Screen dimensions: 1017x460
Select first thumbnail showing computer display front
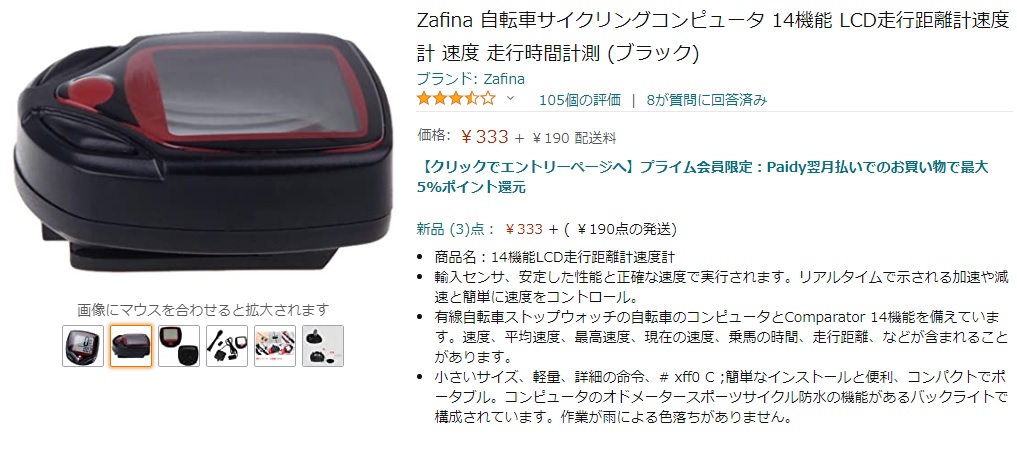point(83,346)
